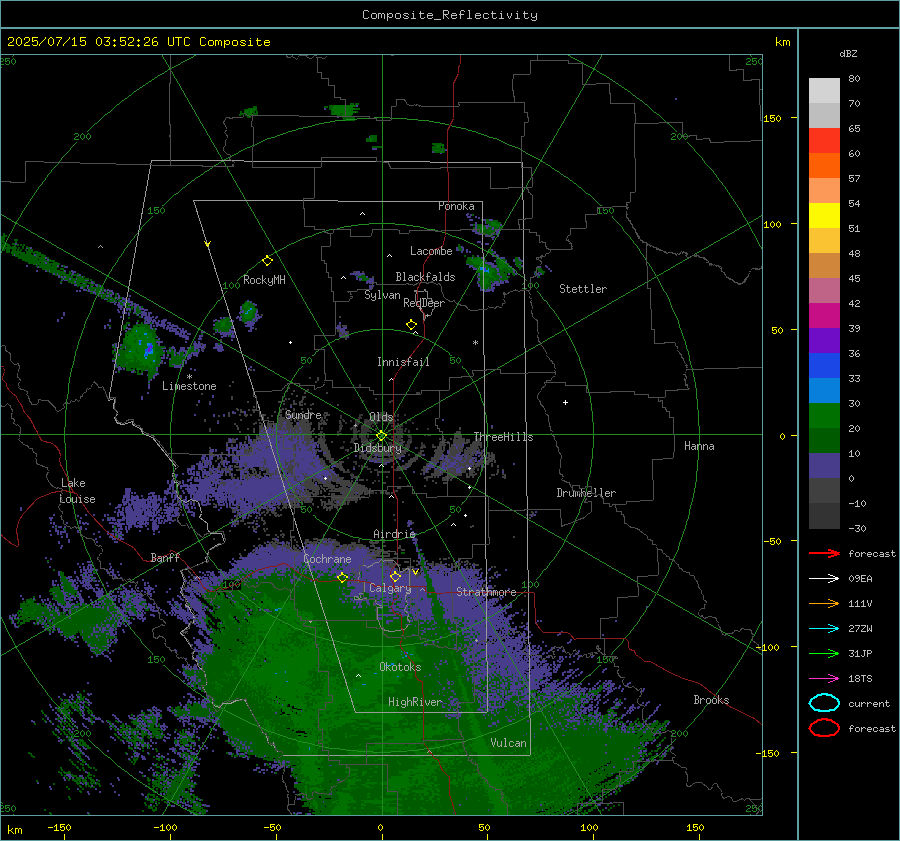Click the RedDeer city label
The image size is (900, 841).
click(x=424, y=303)
